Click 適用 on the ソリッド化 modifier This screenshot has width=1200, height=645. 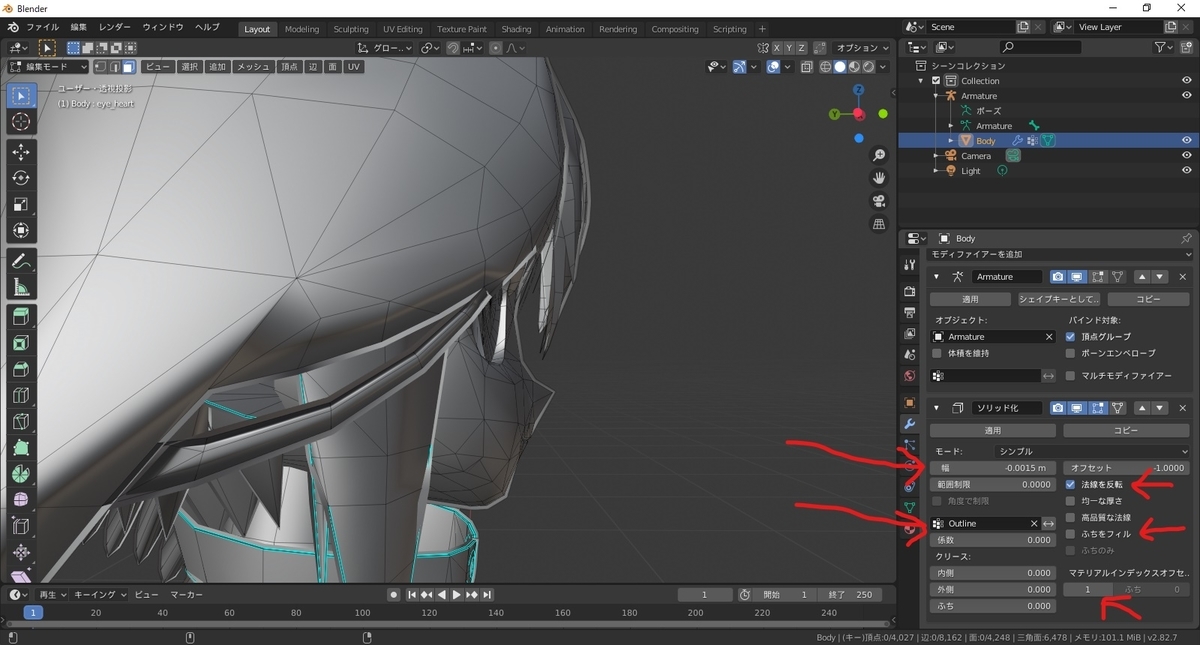pos(993,430)
